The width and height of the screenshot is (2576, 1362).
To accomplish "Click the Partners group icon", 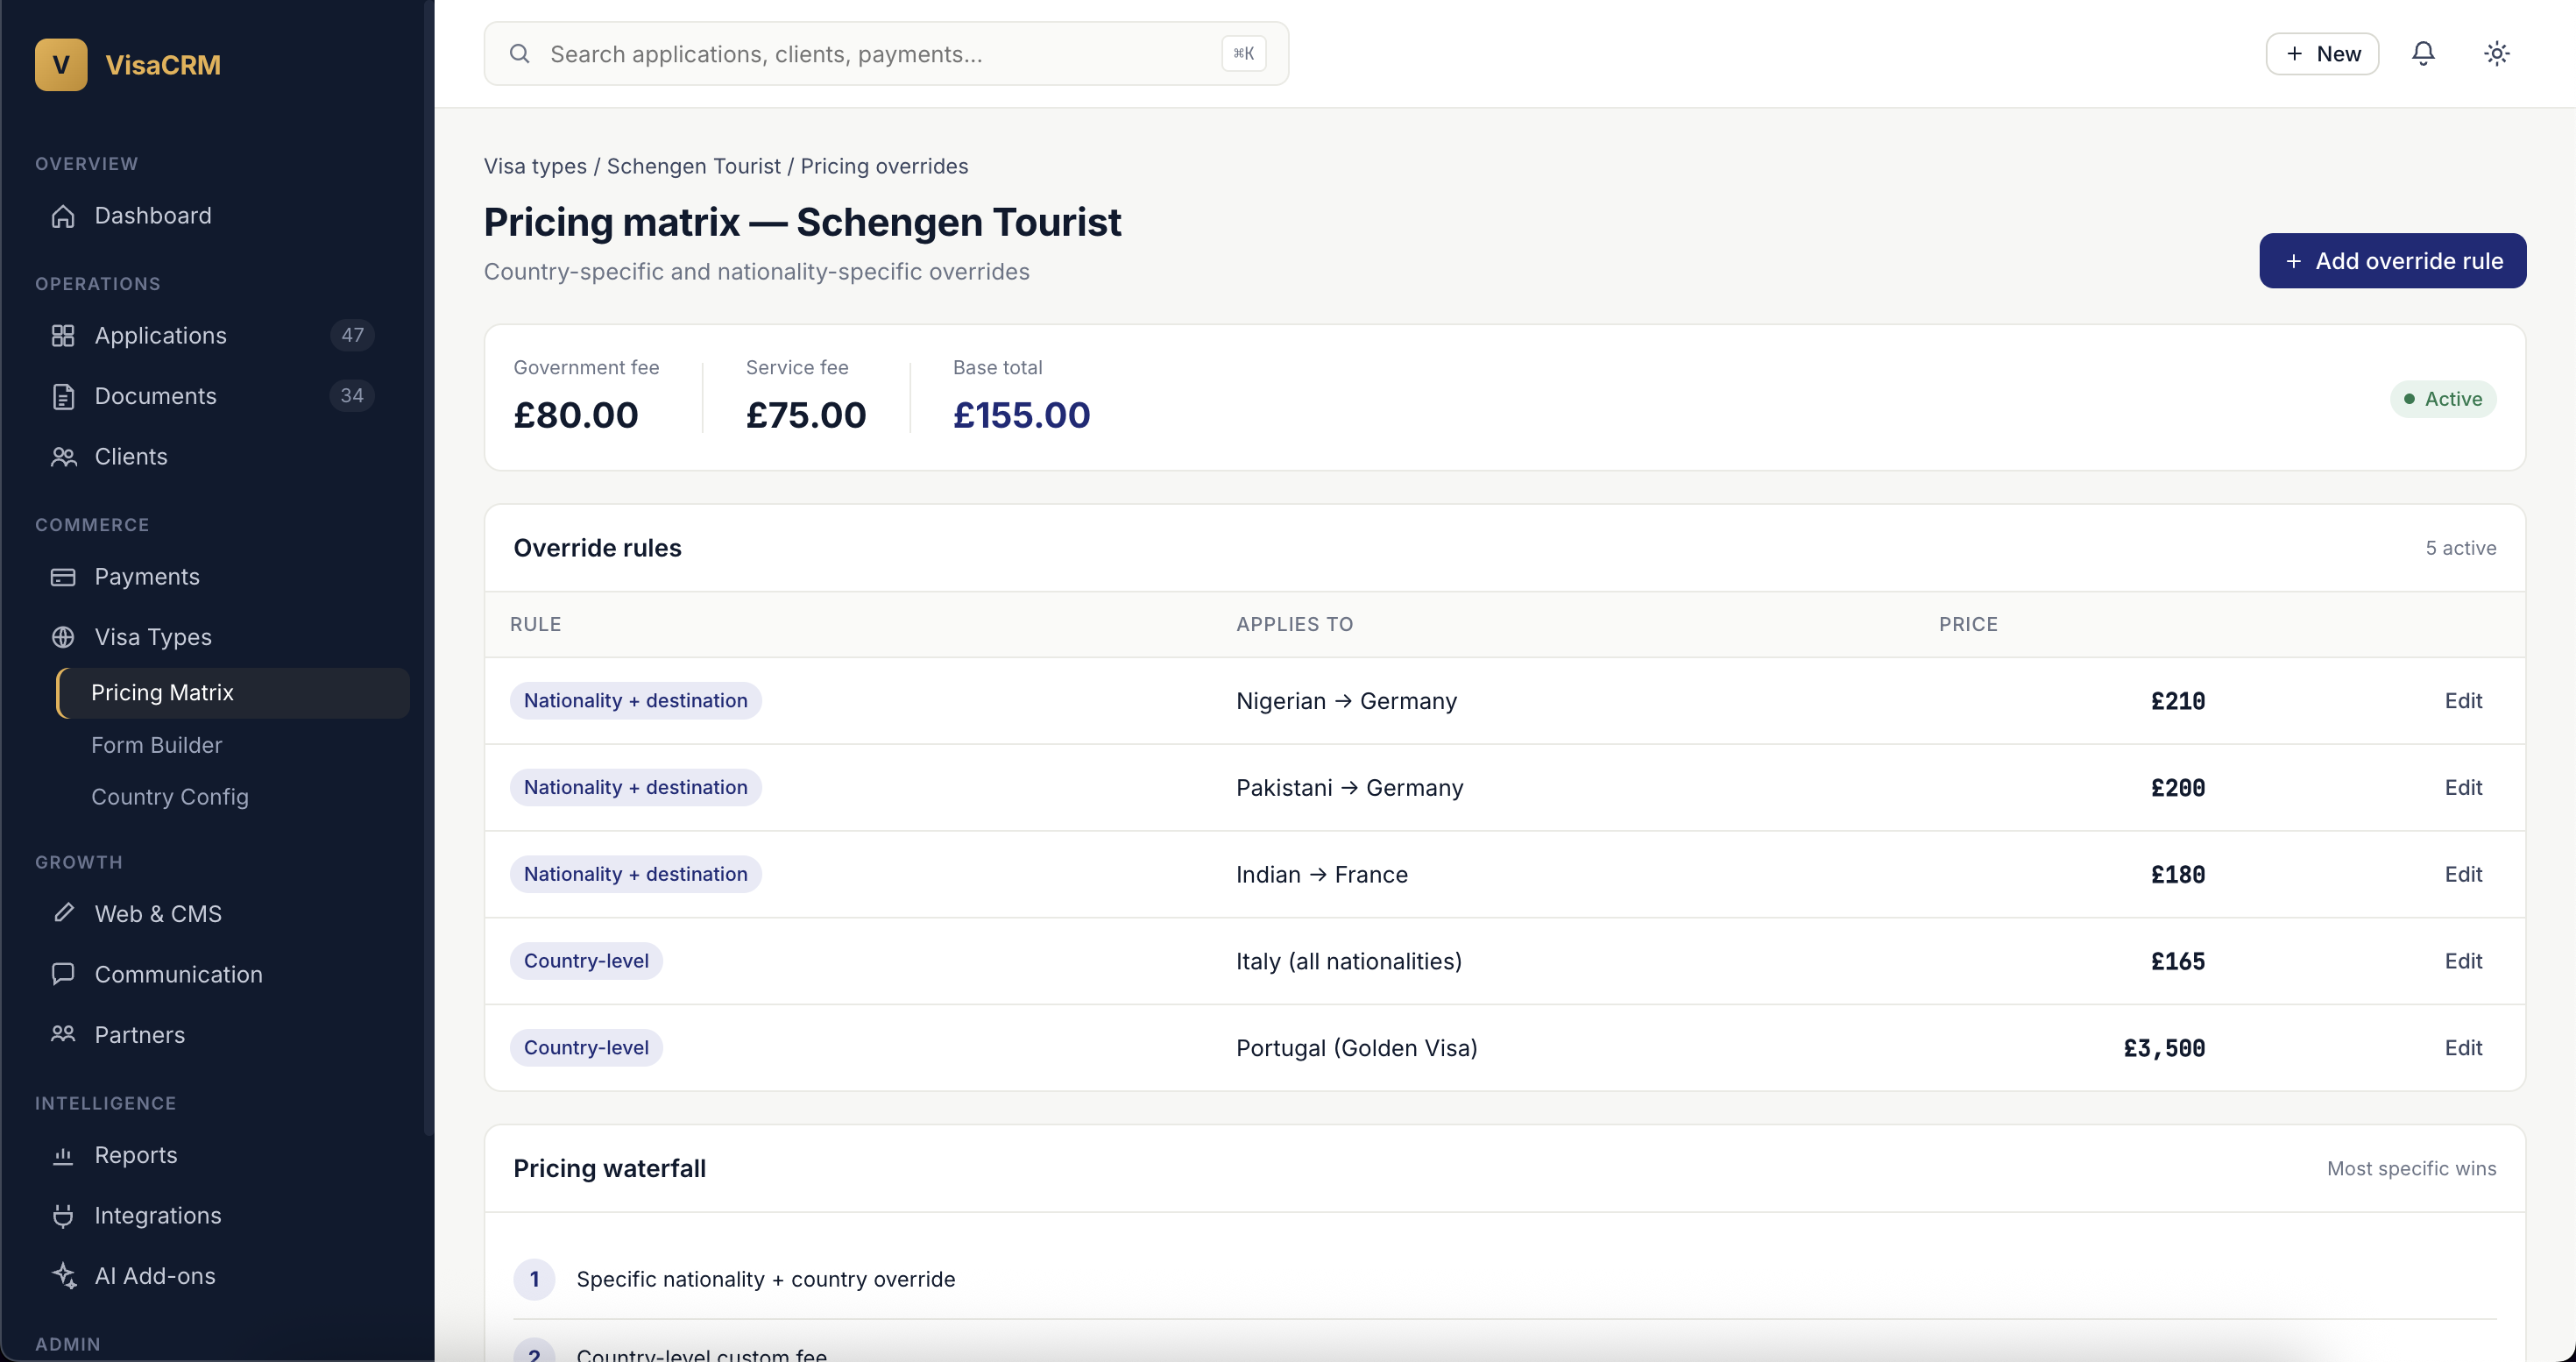I will (63, 1034).
